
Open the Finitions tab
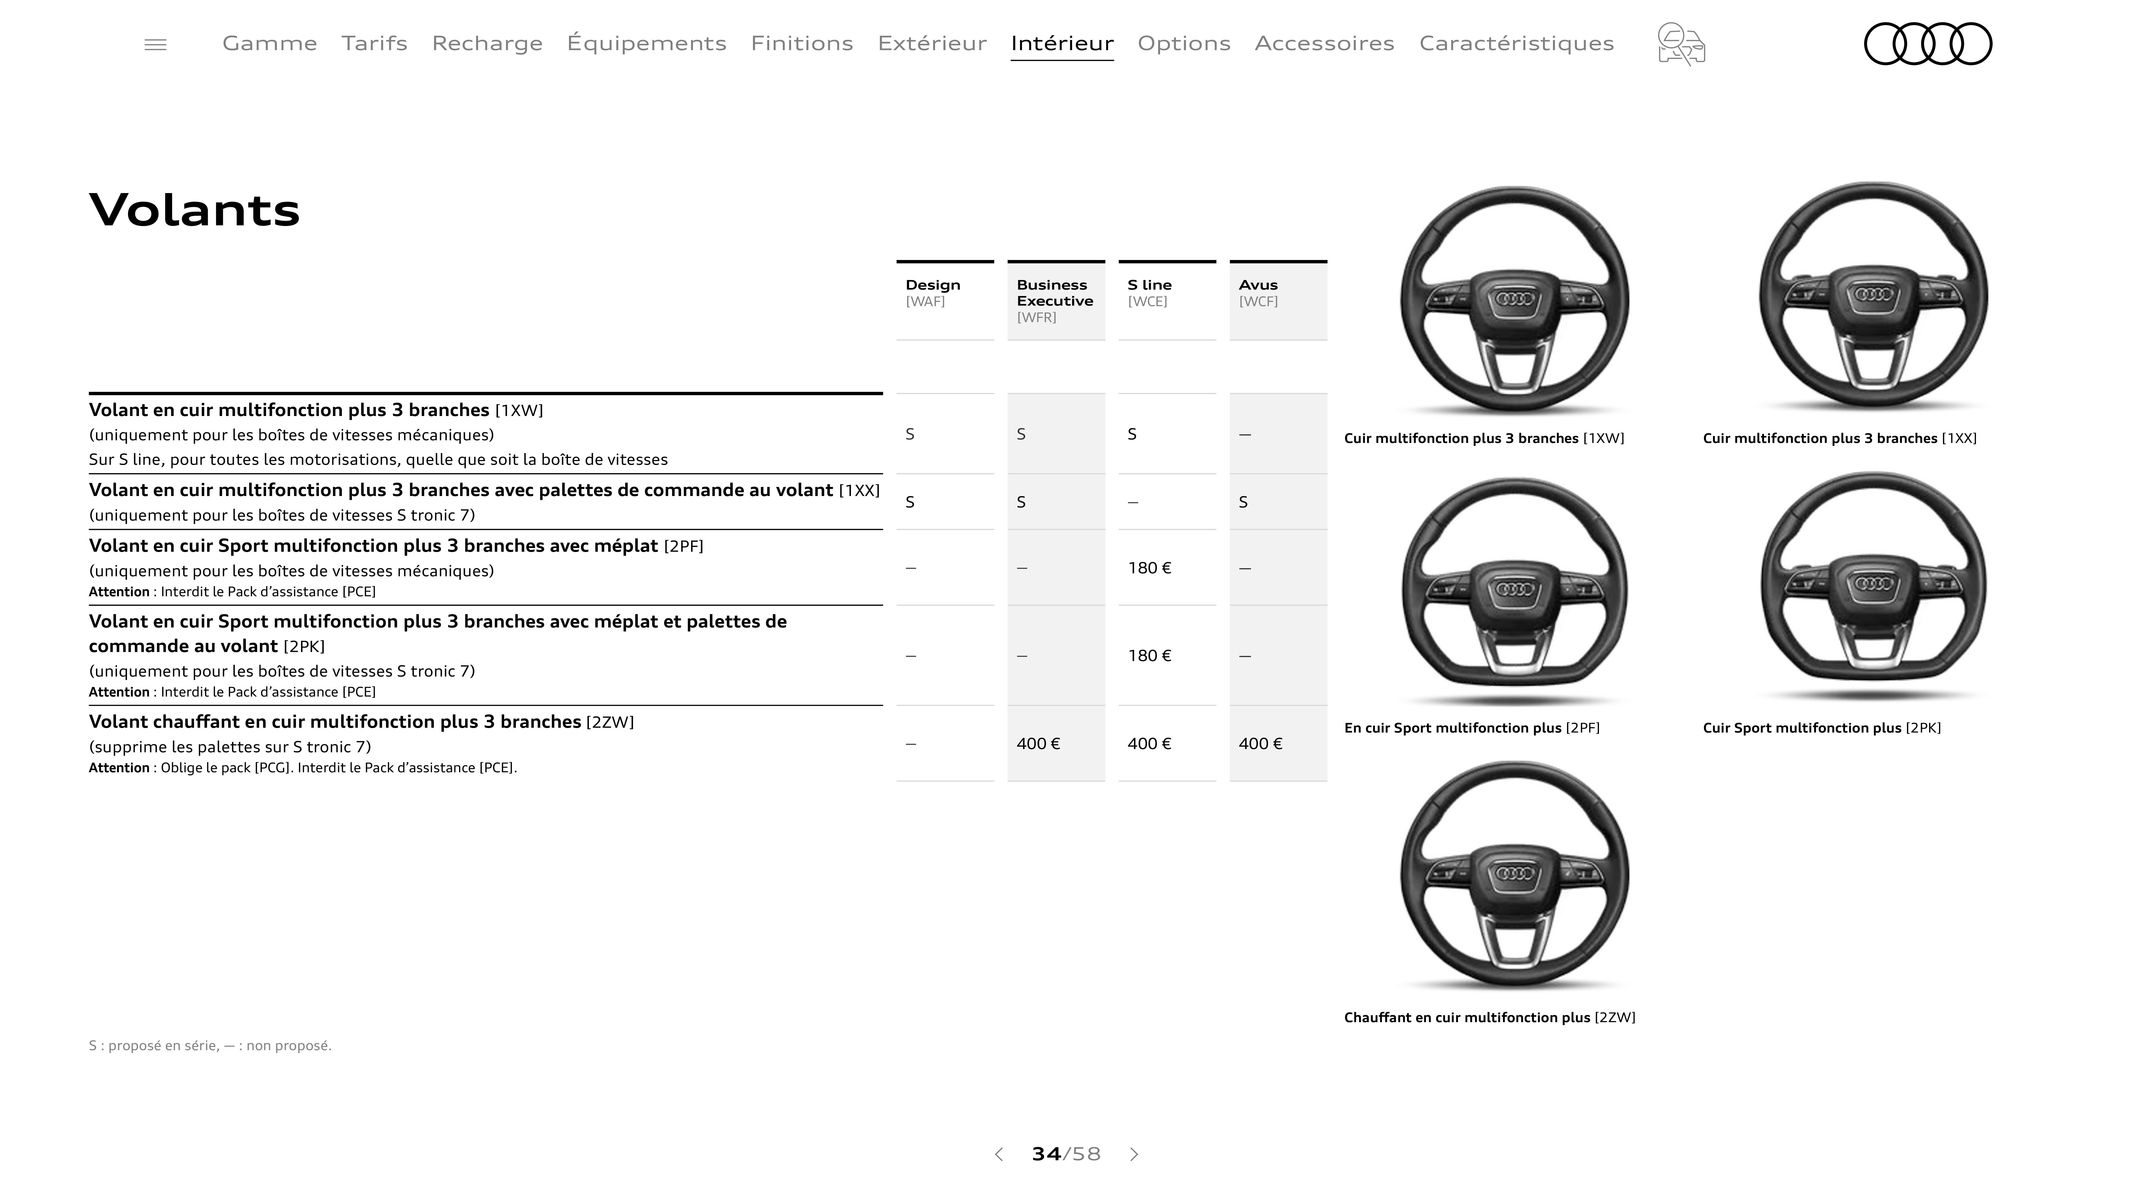[x=802, y=43]
